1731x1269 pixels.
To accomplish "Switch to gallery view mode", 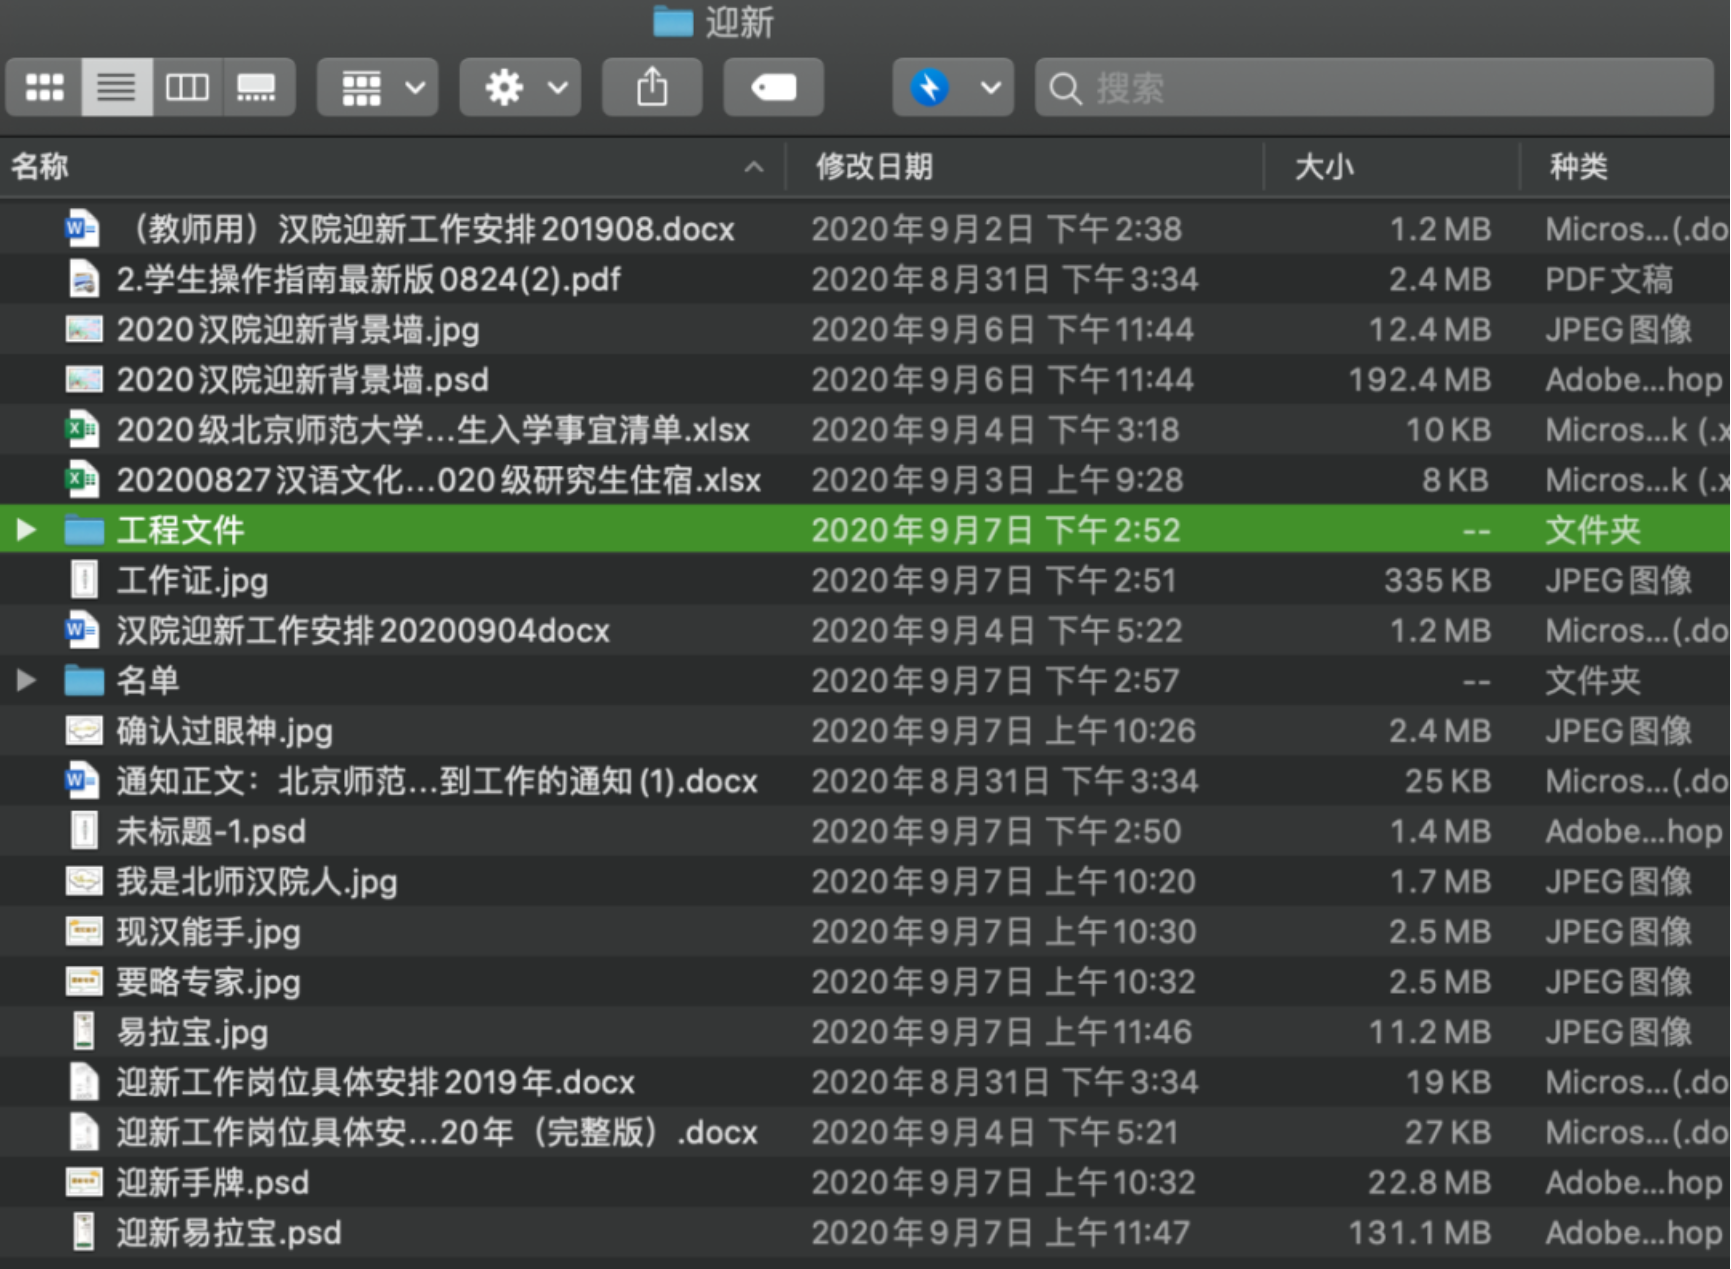I will [256, 88].
